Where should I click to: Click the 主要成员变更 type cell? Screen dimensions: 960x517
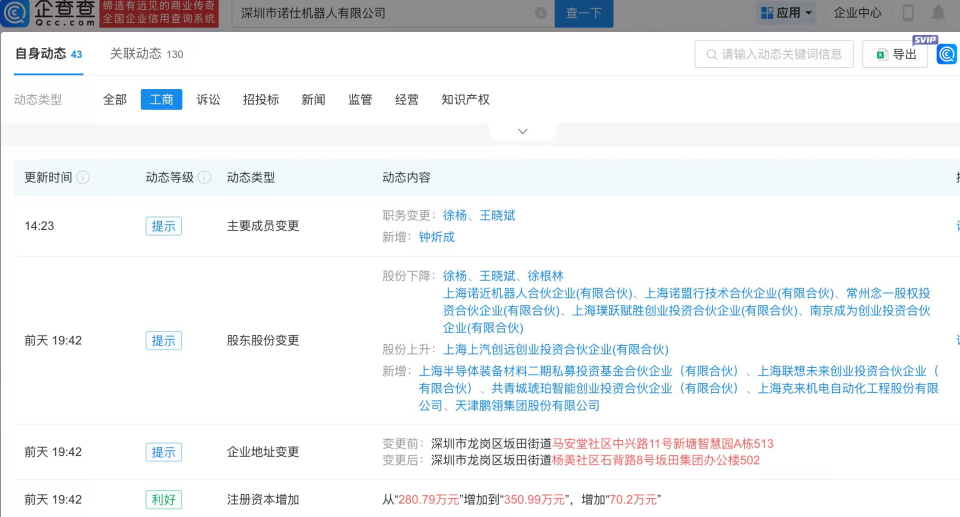tap(263, 226)
